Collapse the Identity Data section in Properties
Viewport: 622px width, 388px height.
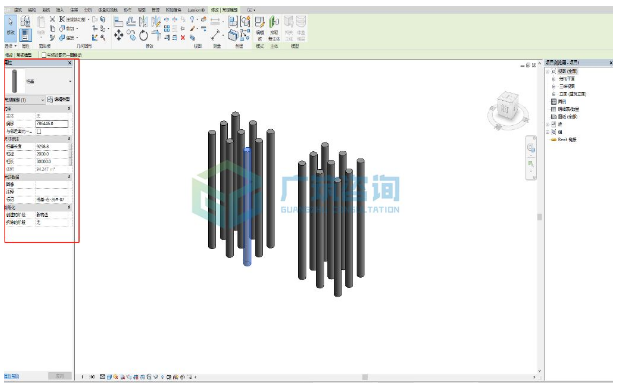(x=69, y=177)
